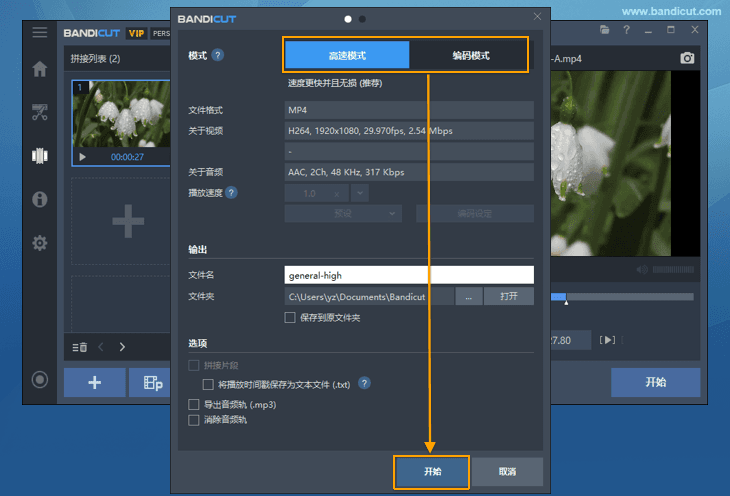Open help question mark in title bar

point(627,30)
